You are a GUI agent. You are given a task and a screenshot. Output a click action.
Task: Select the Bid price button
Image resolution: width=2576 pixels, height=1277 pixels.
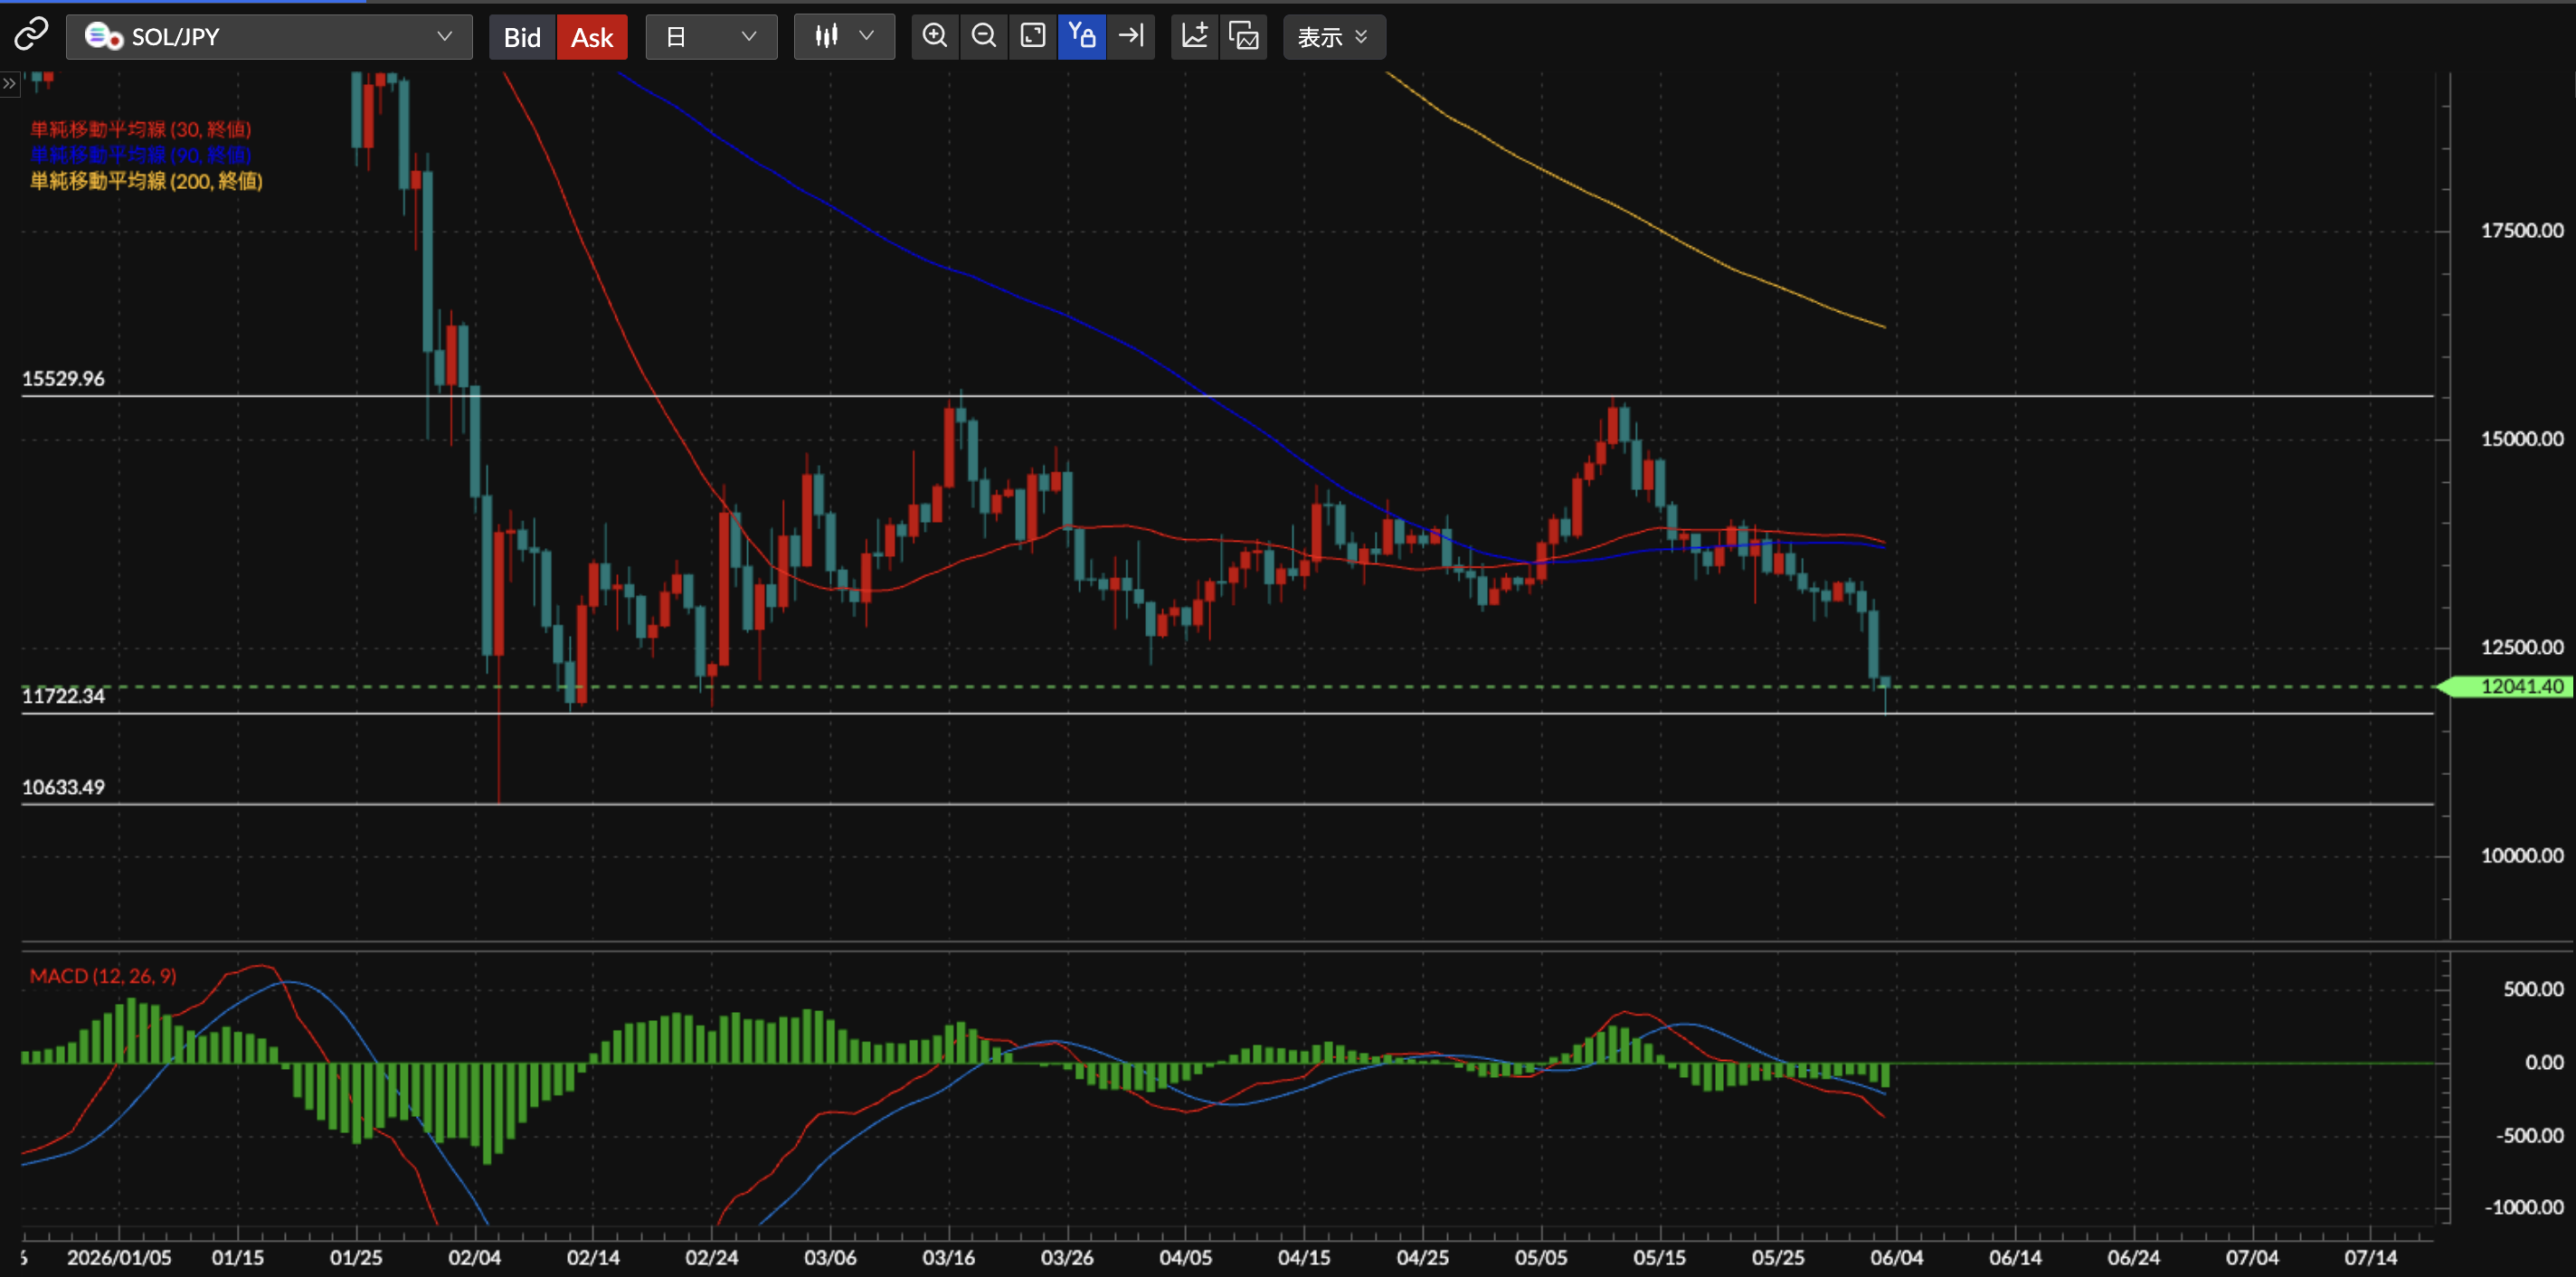pyautogui.click(x=522, y=37)
